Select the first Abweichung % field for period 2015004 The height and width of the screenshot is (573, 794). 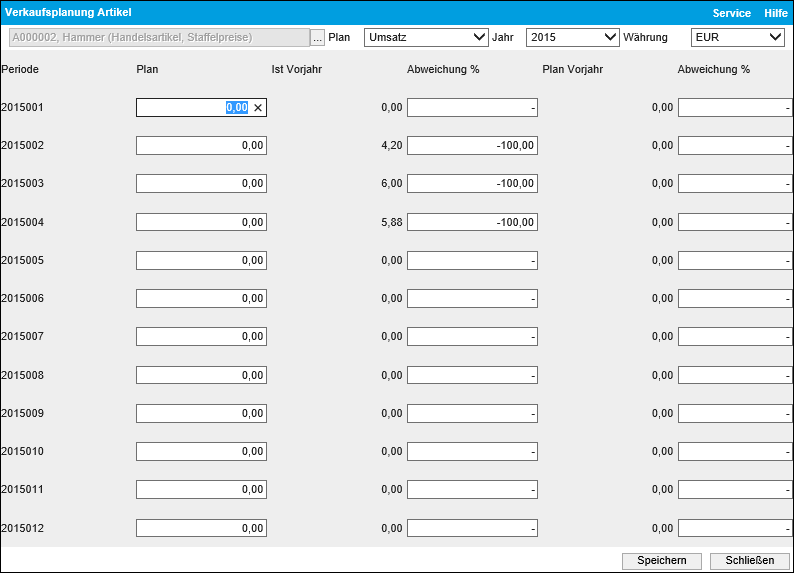[472, 222]
